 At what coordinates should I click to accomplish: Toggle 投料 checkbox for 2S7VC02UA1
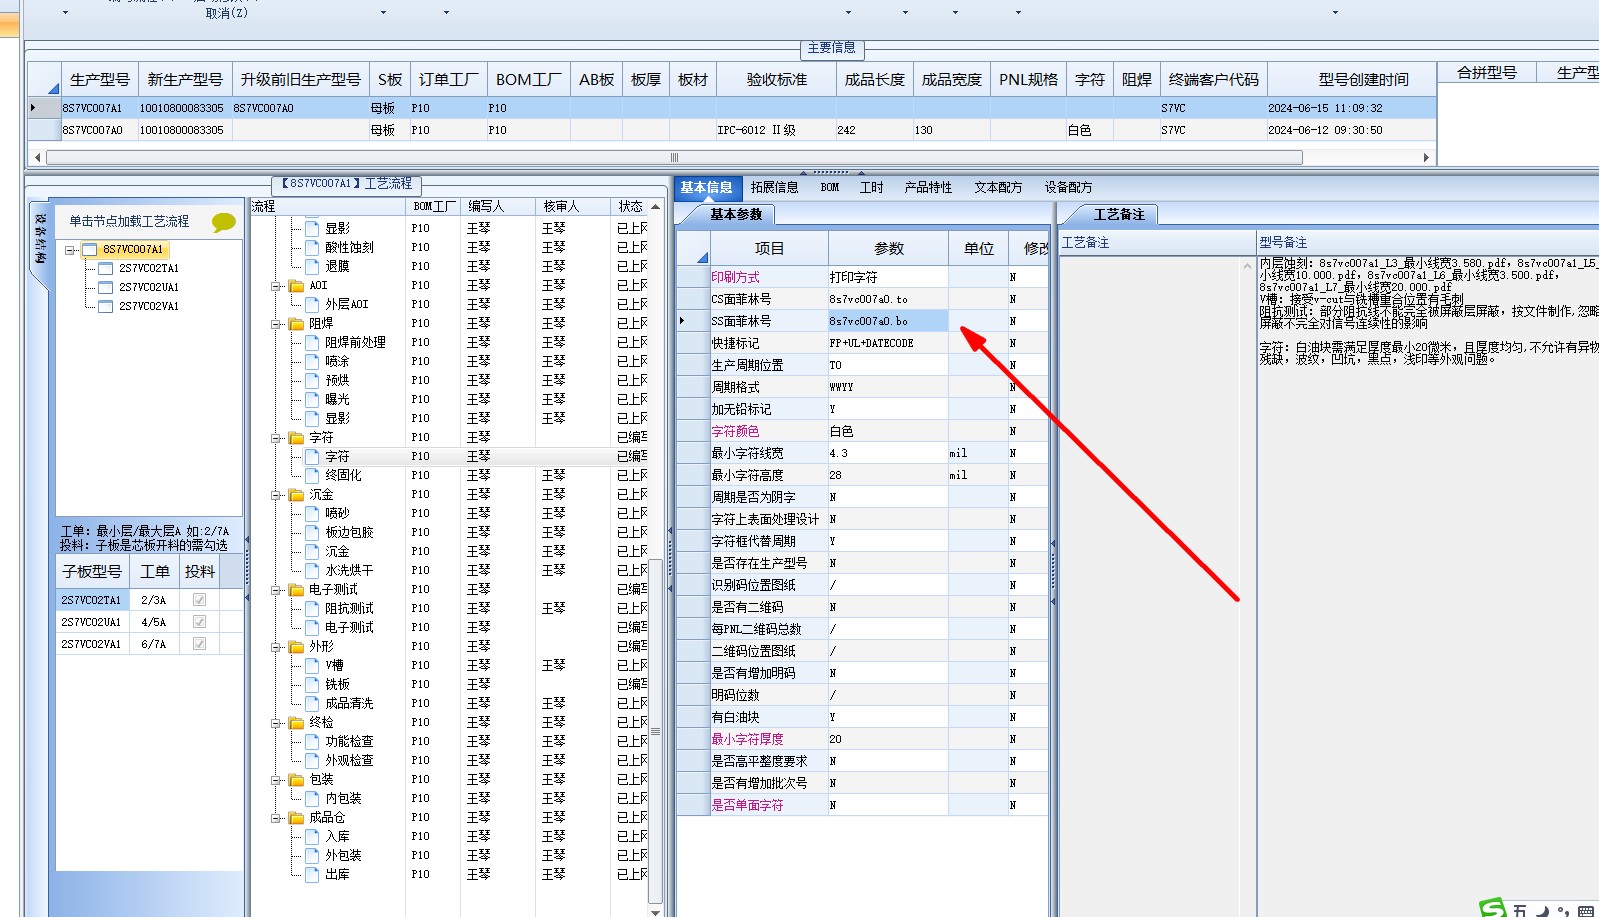pyautogui.click(x=199, y=622)
